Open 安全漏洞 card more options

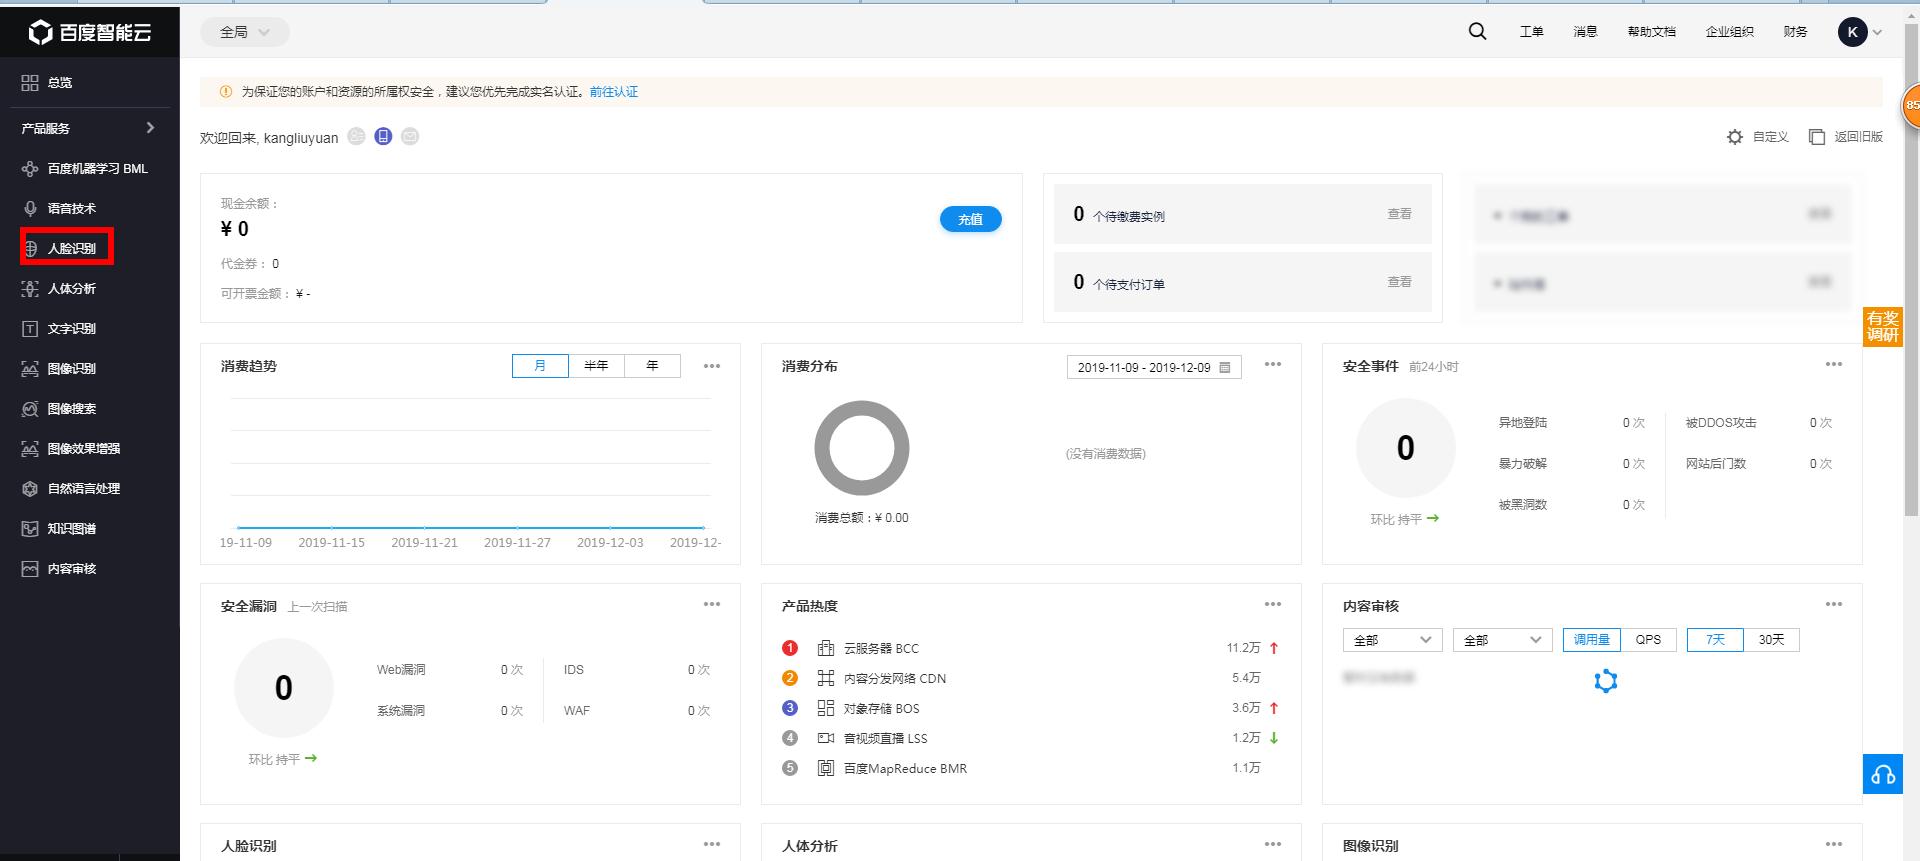point(712,604)
